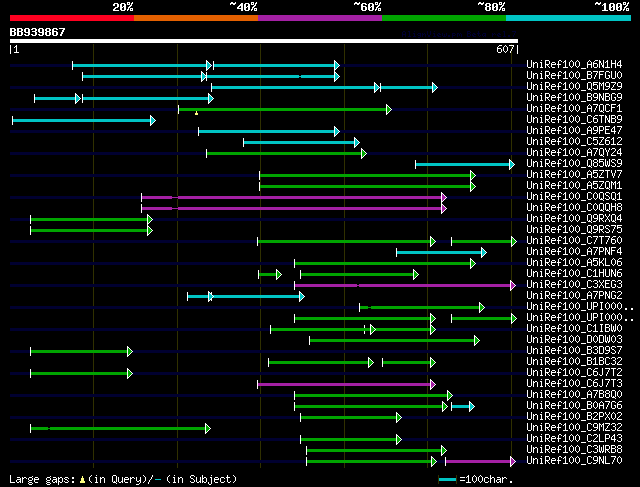Click the UniRef100_A7PNG2 hit label

574,296
